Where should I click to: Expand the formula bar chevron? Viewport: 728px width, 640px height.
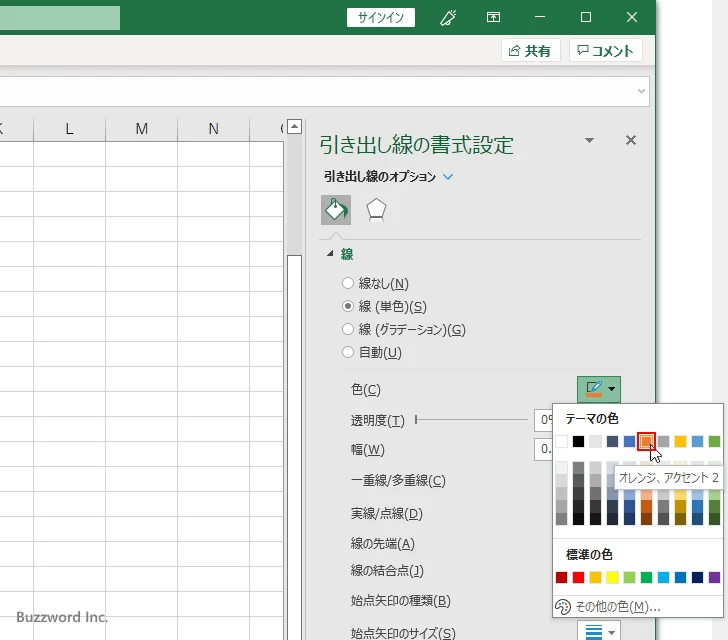click(x=641, y=91)
